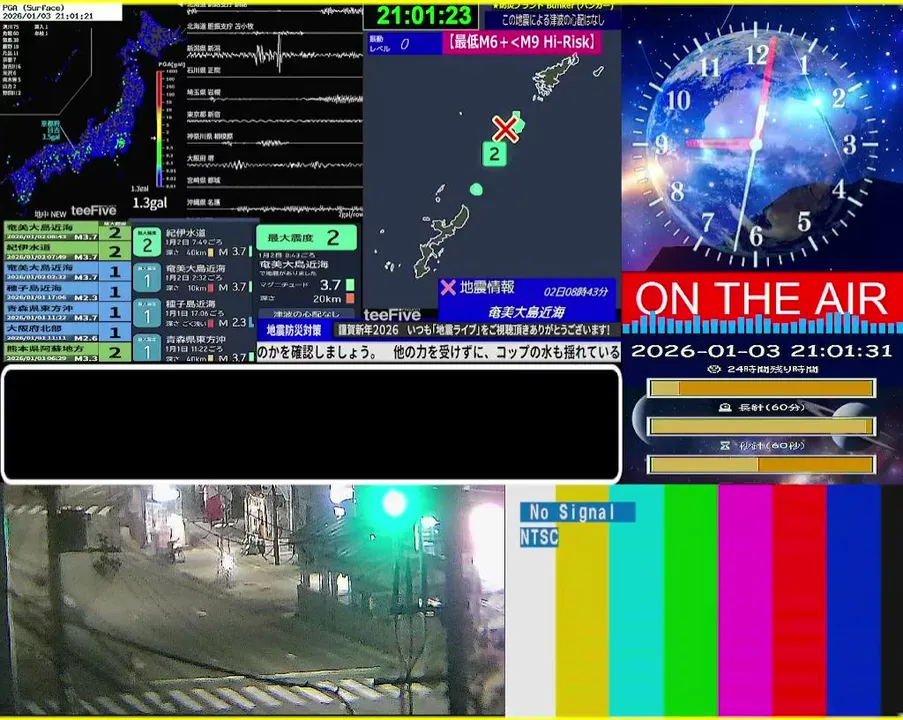This screenshot has height=720, width=903.
Task: Click the 最低M6+<M9 Hi-Risk banner
Action: 522,43
